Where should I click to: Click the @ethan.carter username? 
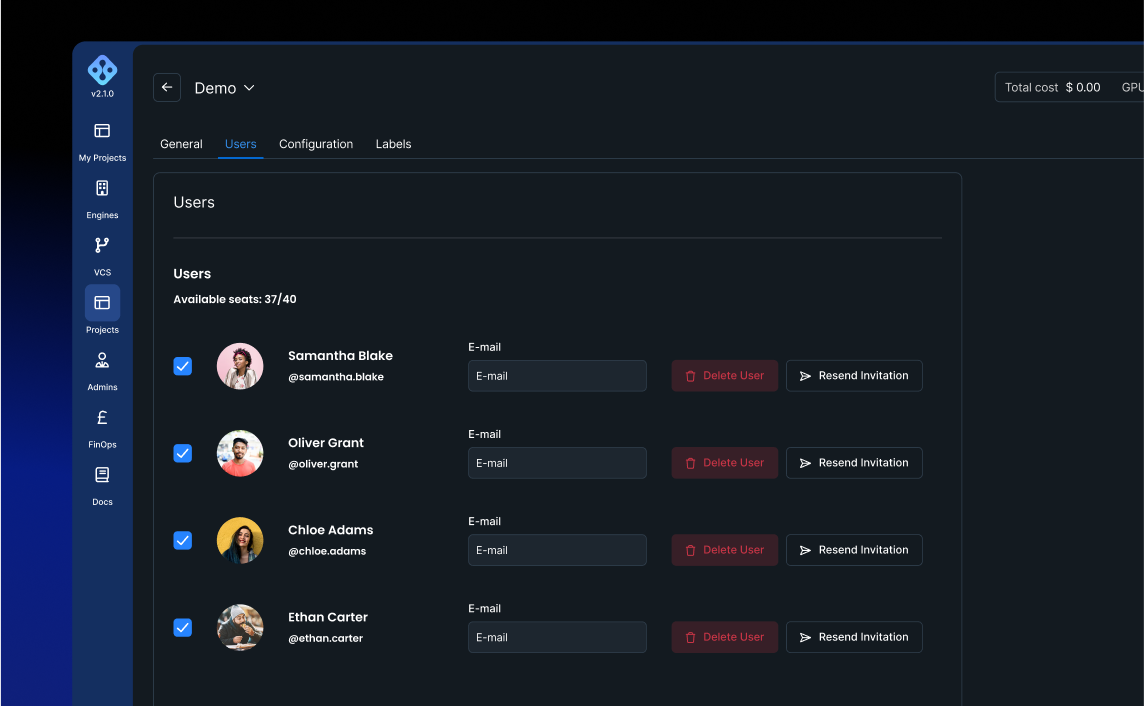325,638
